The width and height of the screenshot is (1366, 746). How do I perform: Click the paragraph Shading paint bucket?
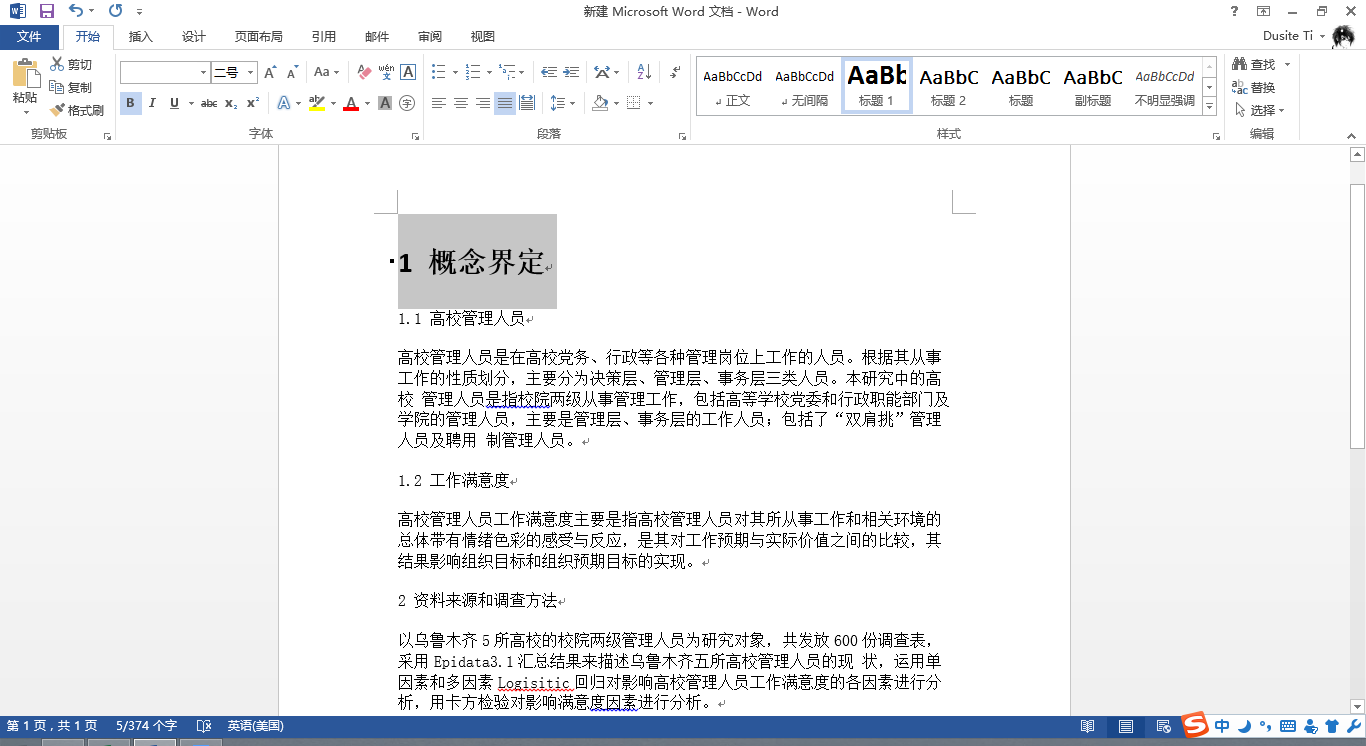tap(600, 103)
